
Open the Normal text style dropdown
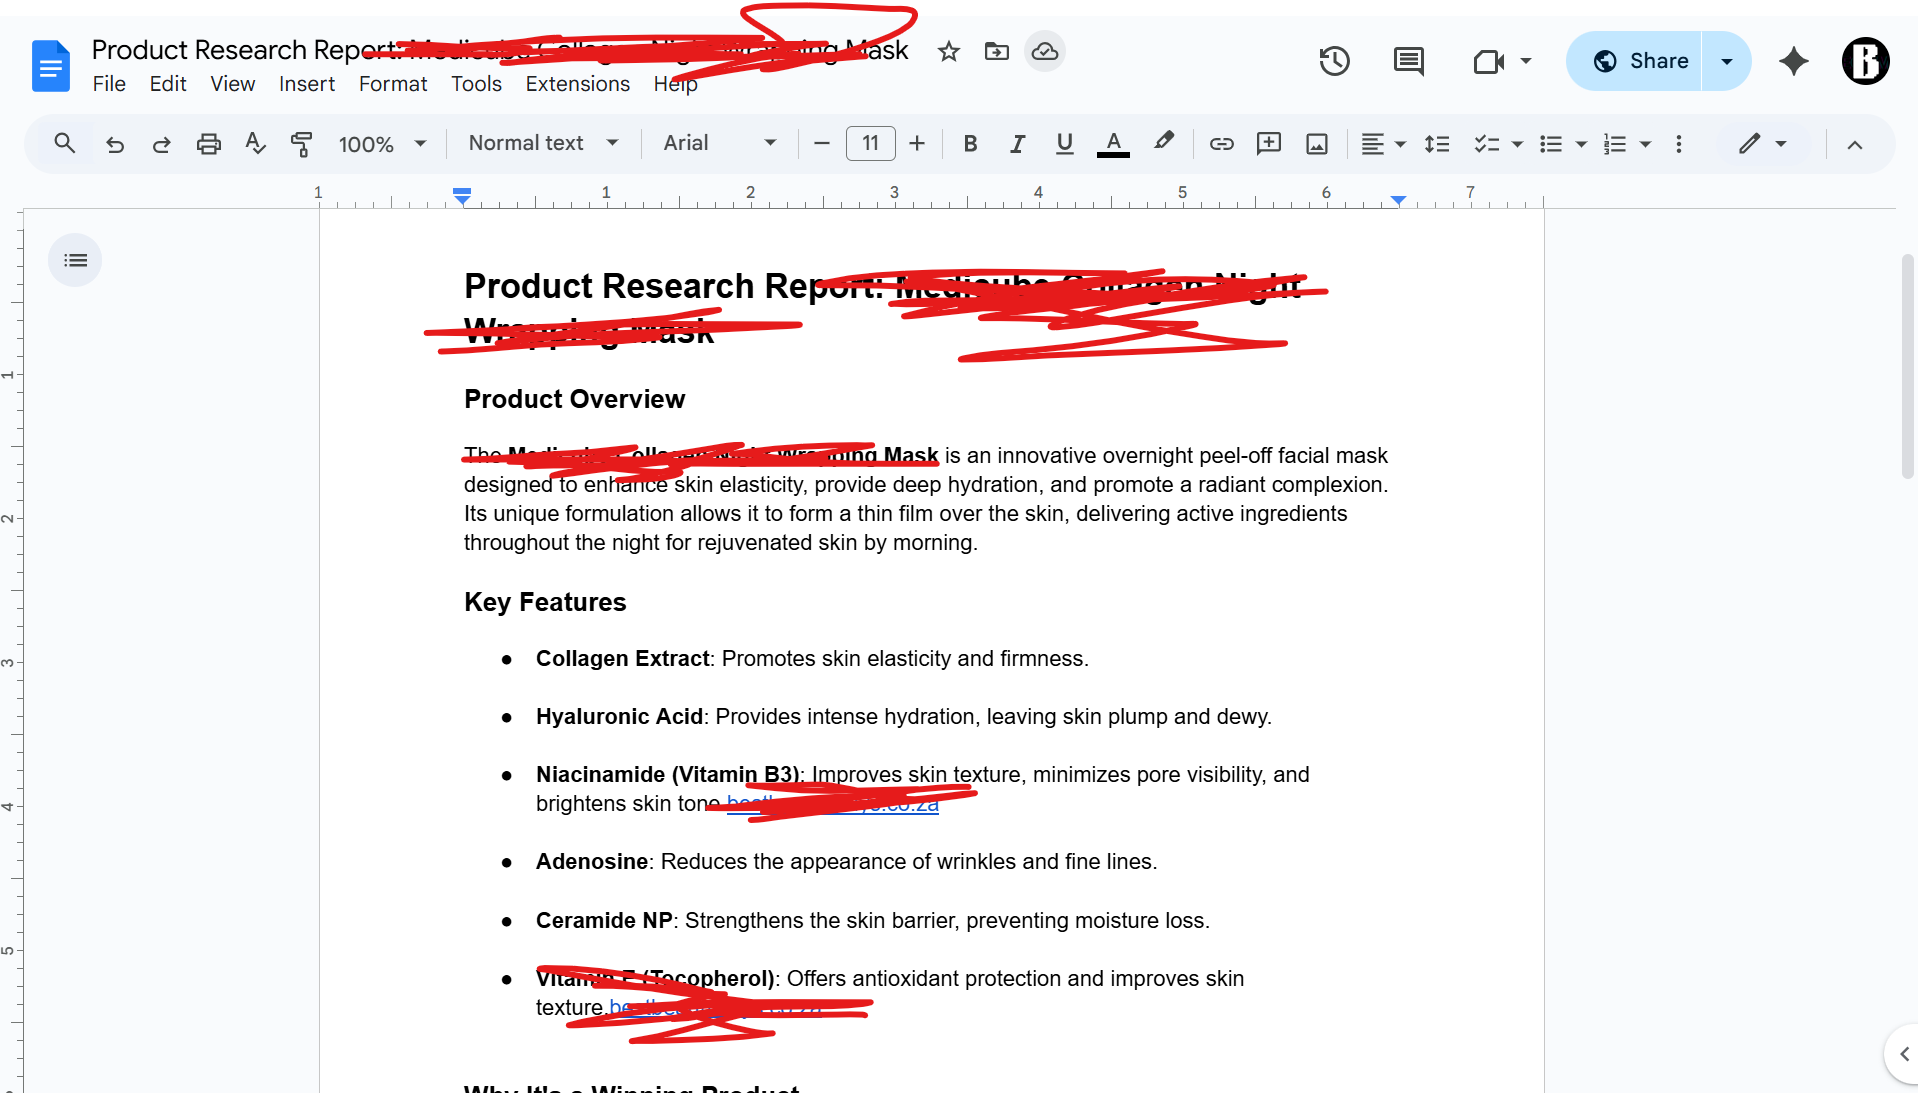point(543,144)
